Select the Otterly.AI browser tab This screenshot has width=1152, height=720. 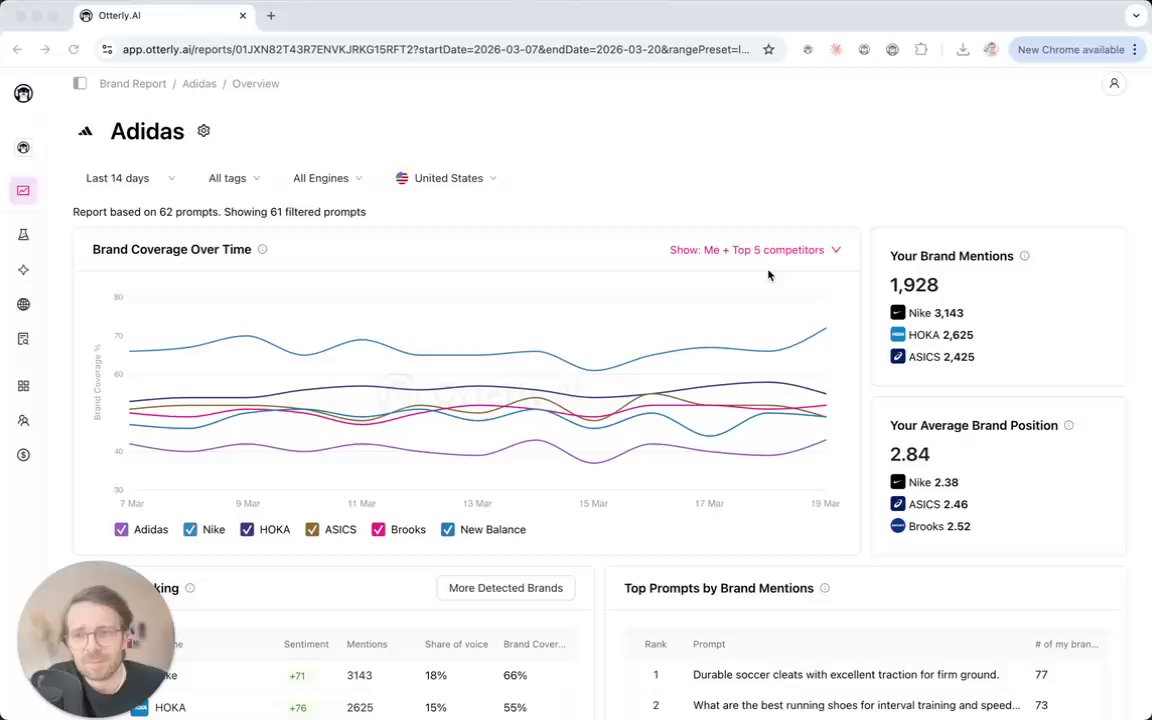click(x=160, y=16)
